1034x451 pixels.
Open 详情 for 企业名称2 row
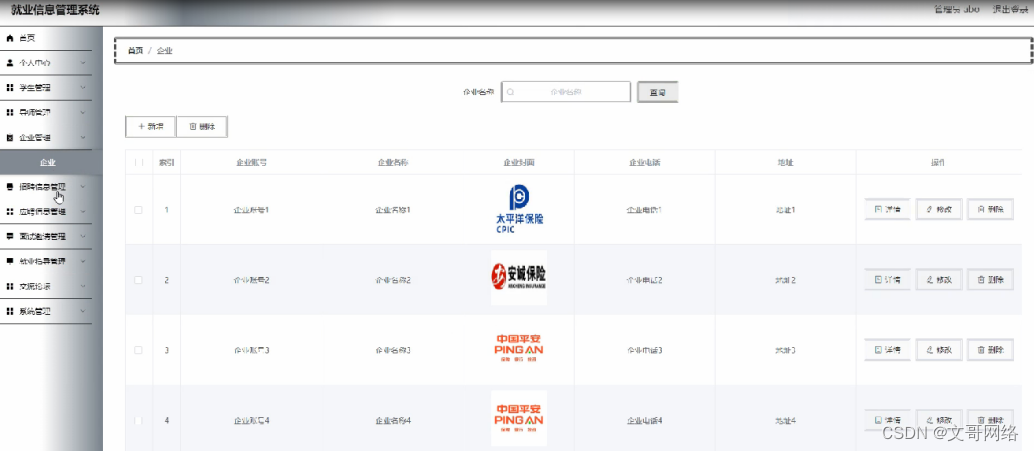click(888, 280)
